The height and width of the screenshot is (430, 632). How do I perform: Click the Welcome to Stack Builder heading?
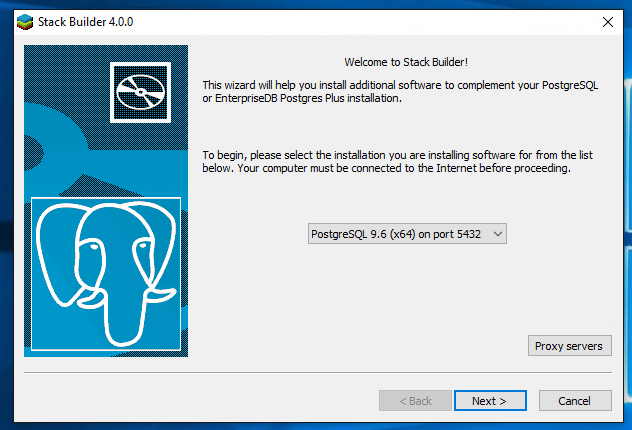406,62
